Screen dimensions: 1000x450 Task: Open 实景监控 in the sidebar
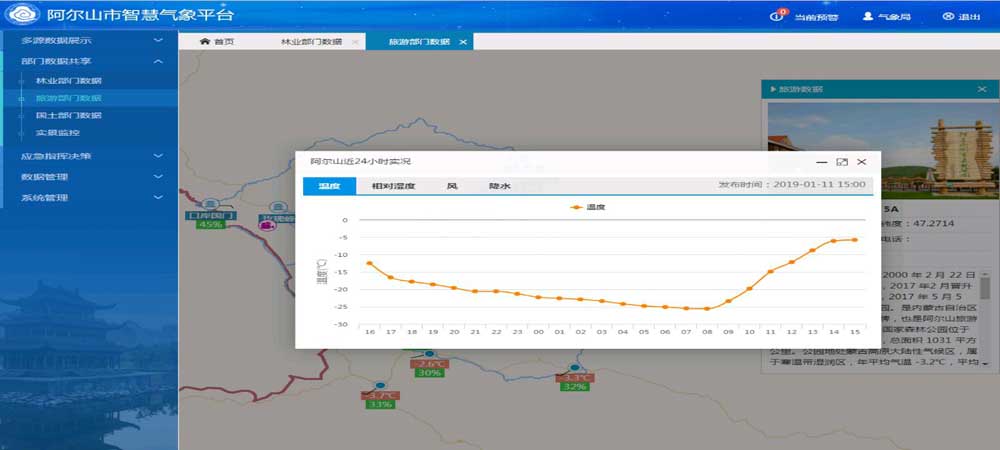point(58,132)
